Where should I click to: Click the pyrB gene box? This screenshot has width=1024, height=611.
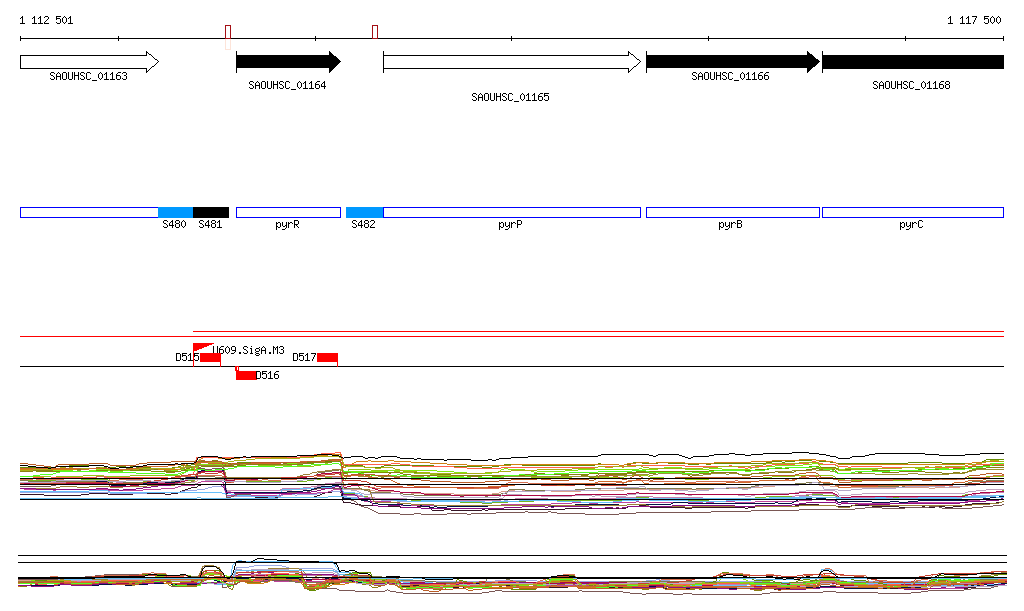click(732, 212)
